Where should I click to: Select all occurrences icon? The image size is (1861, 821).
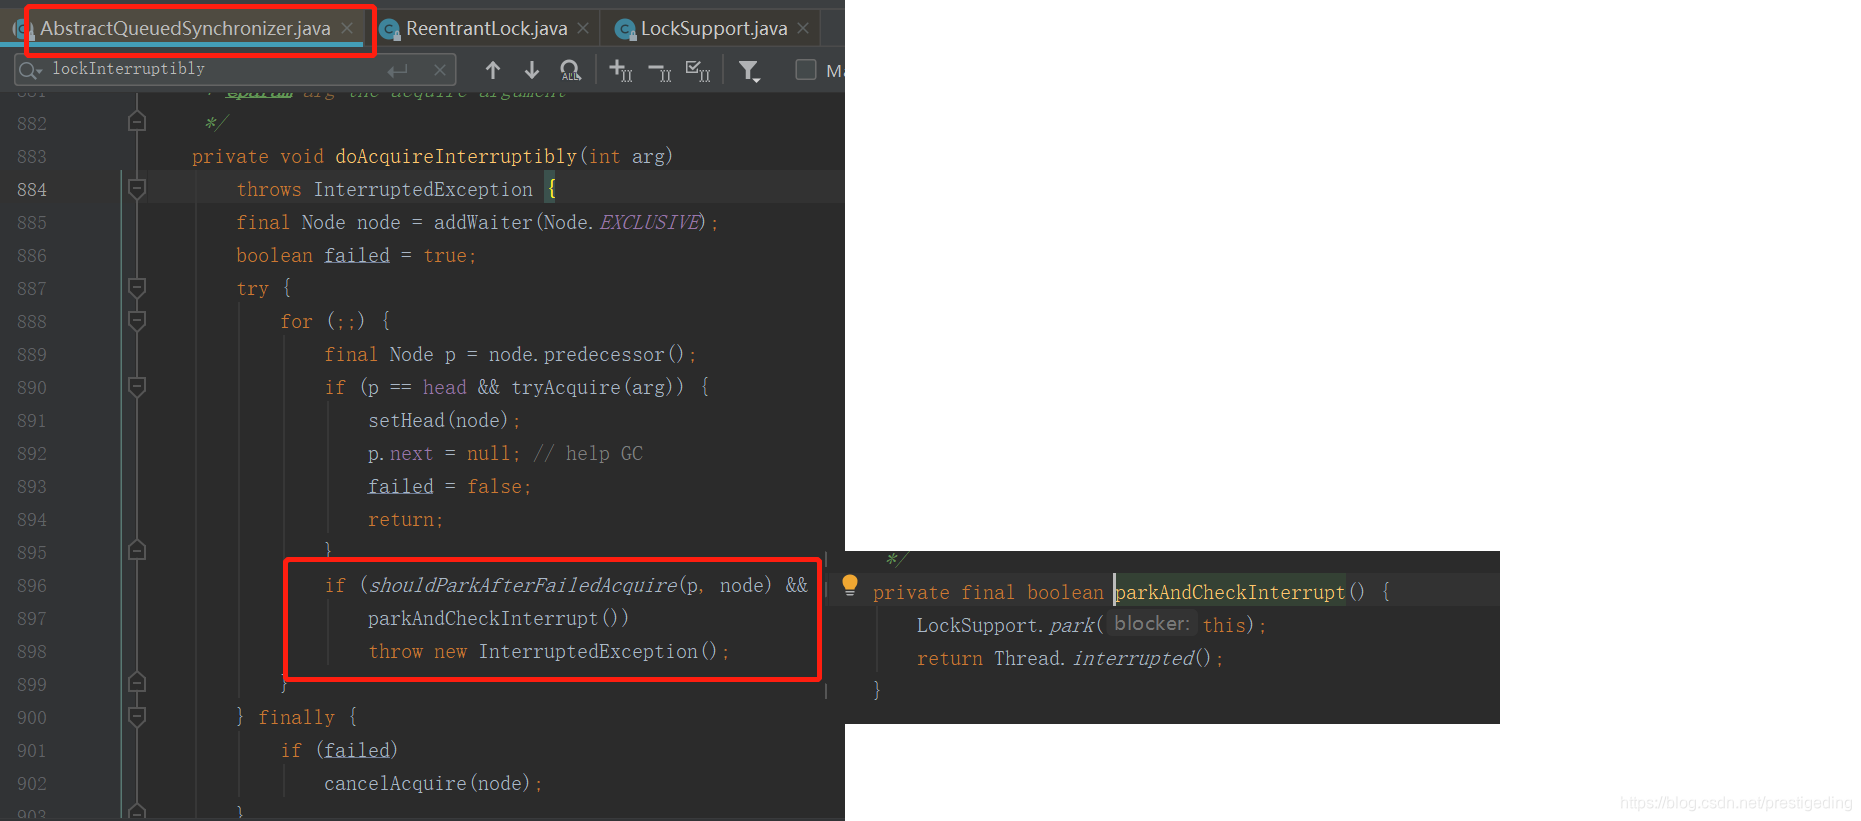(698, 70)
